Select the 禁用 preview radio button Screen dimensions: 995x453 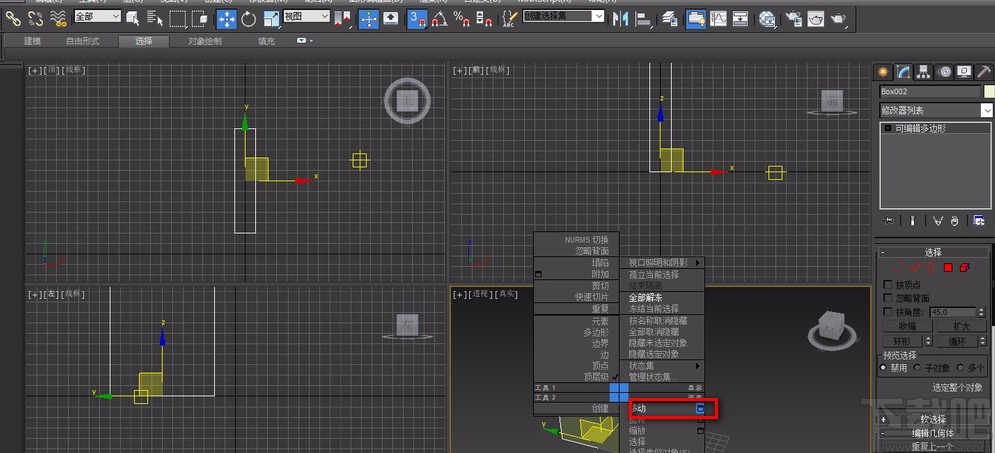coord(883,367)
